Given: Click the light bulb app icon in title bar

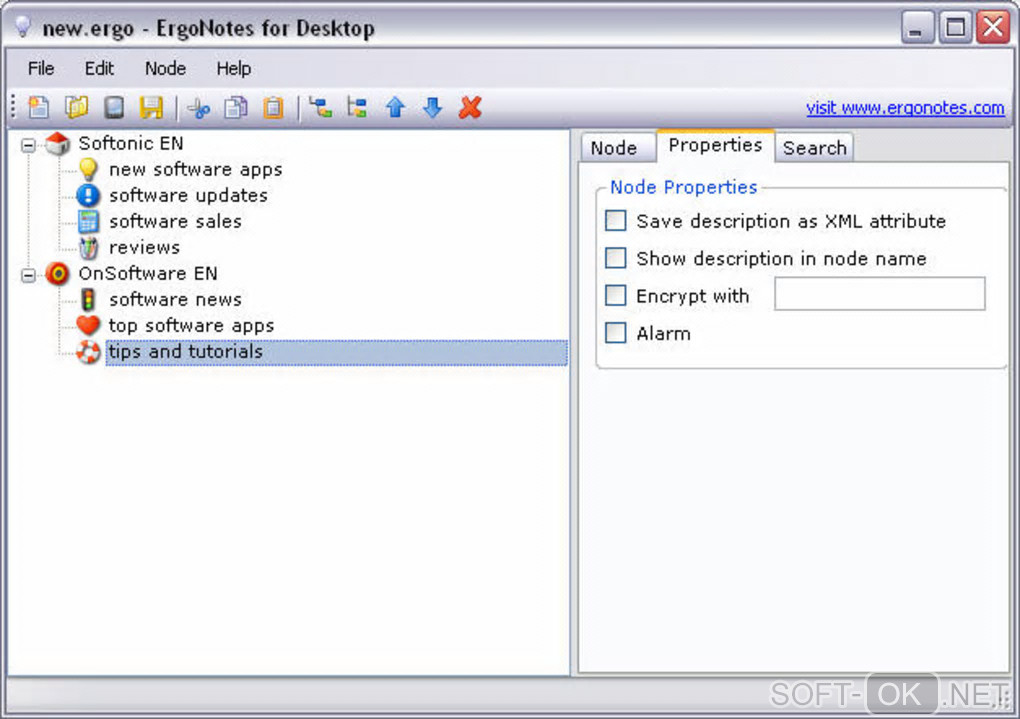Looking at the screenshot, I should click(x=23, y=27).
